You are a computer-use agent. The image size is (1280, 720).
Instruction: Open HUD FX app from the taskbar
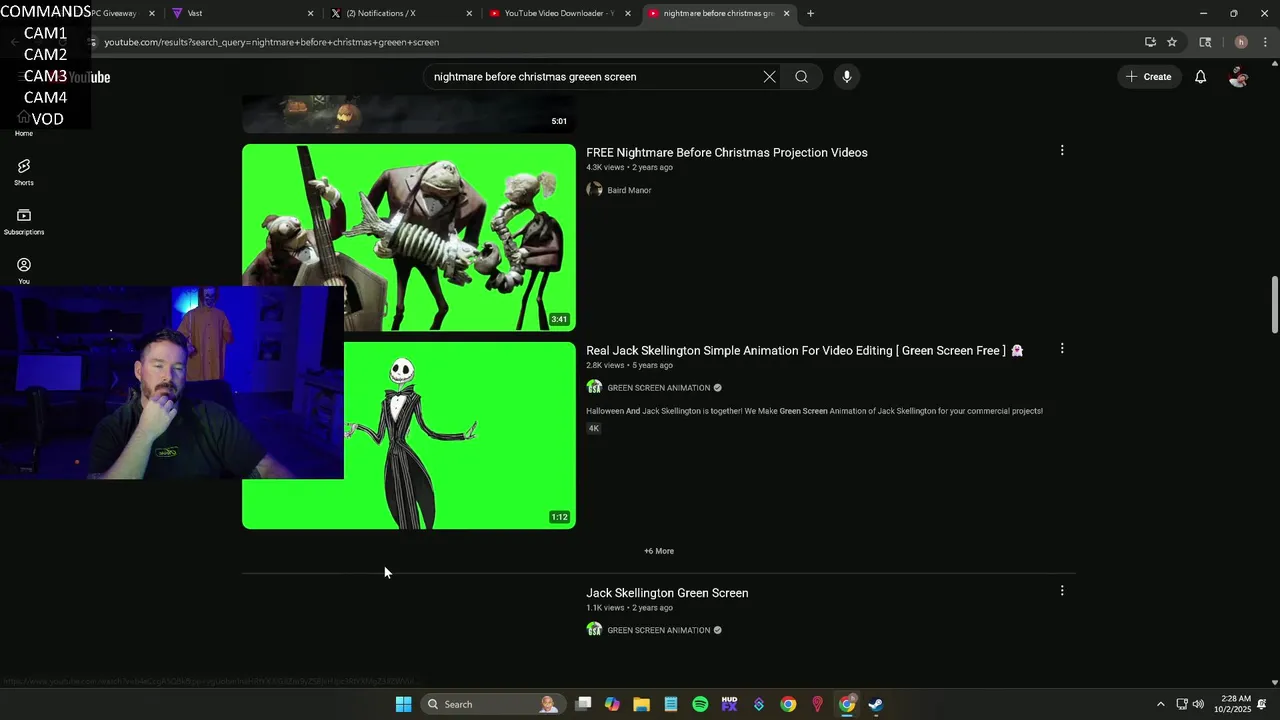(729, 704)
